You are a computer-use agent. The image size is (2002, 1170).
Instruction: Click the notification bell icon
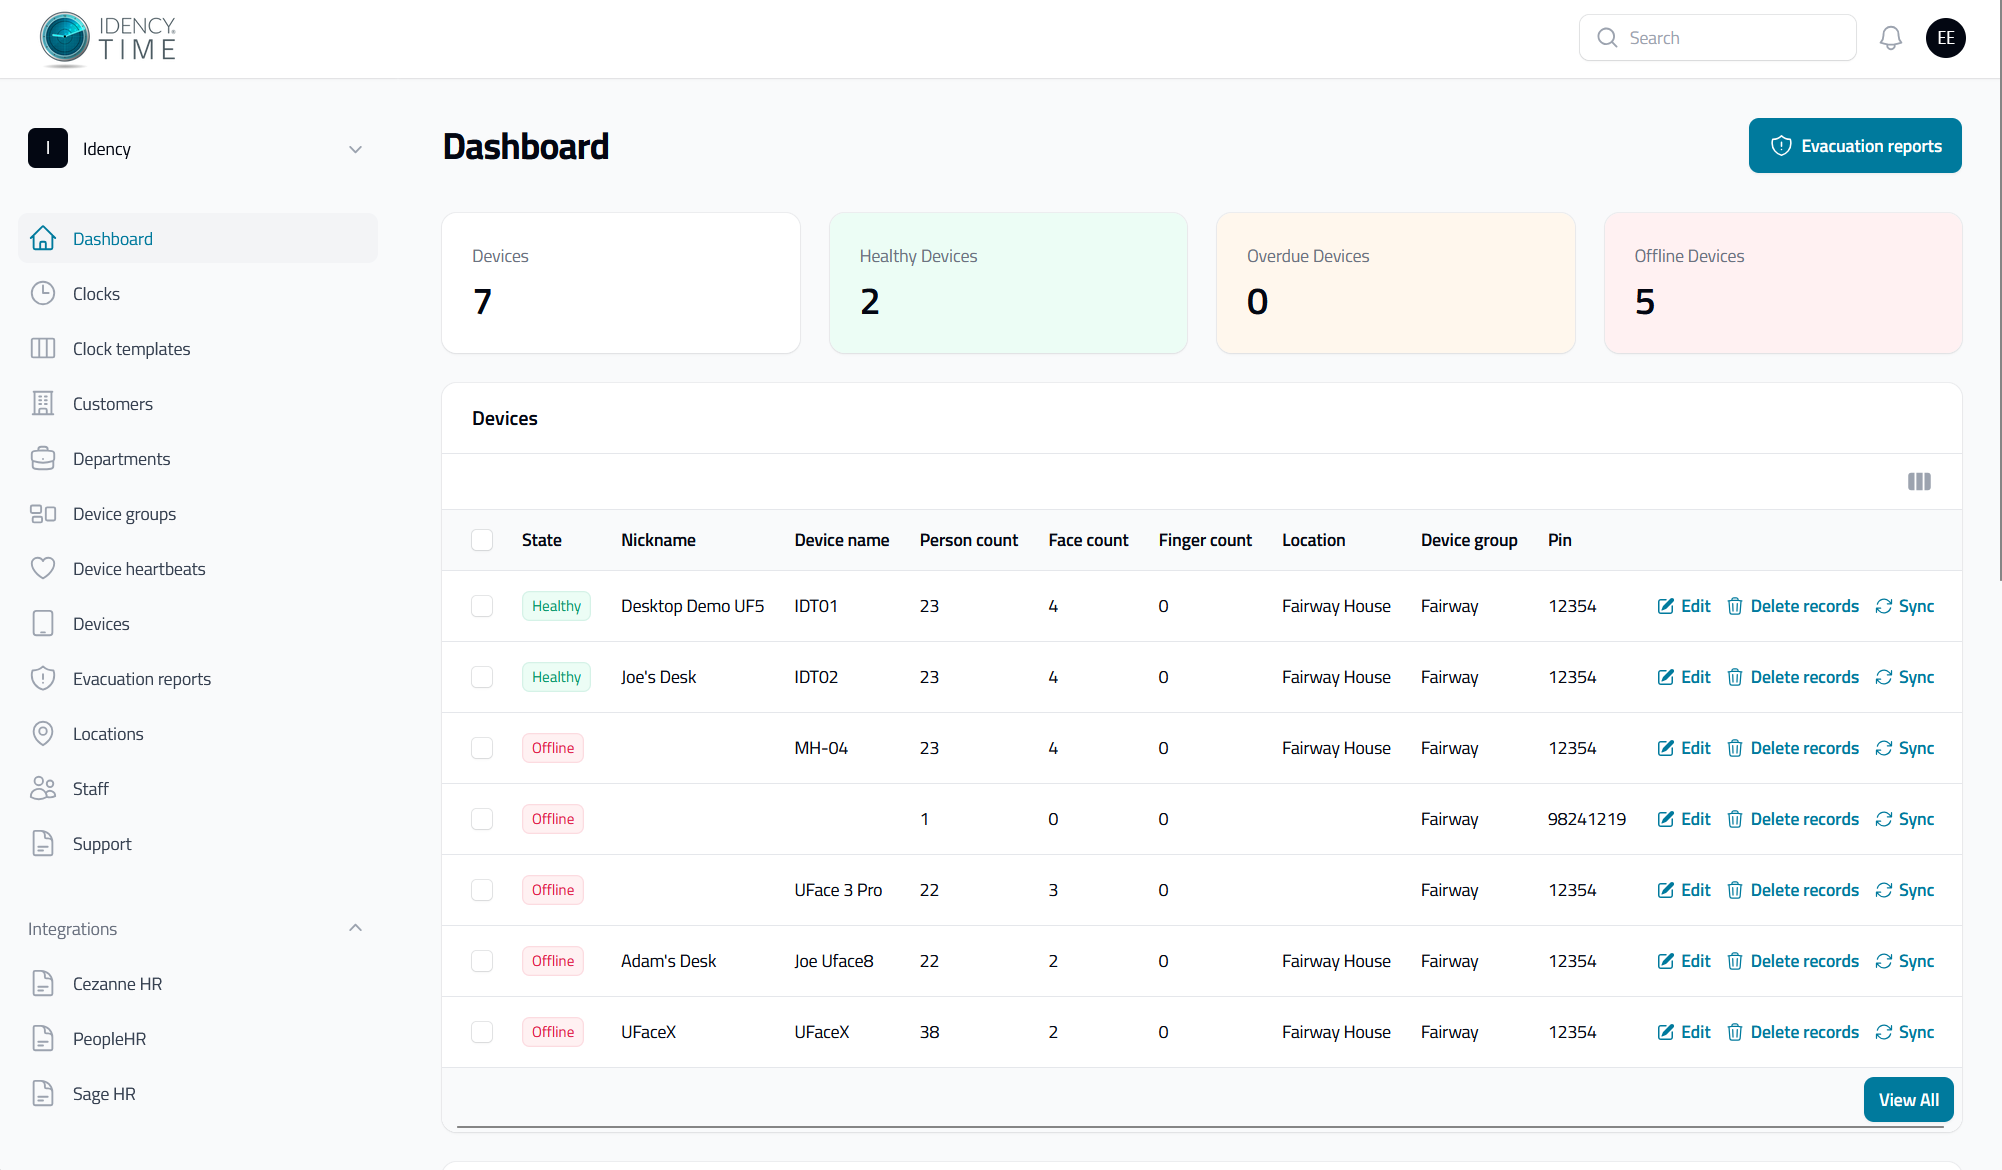coord(1890,38)
